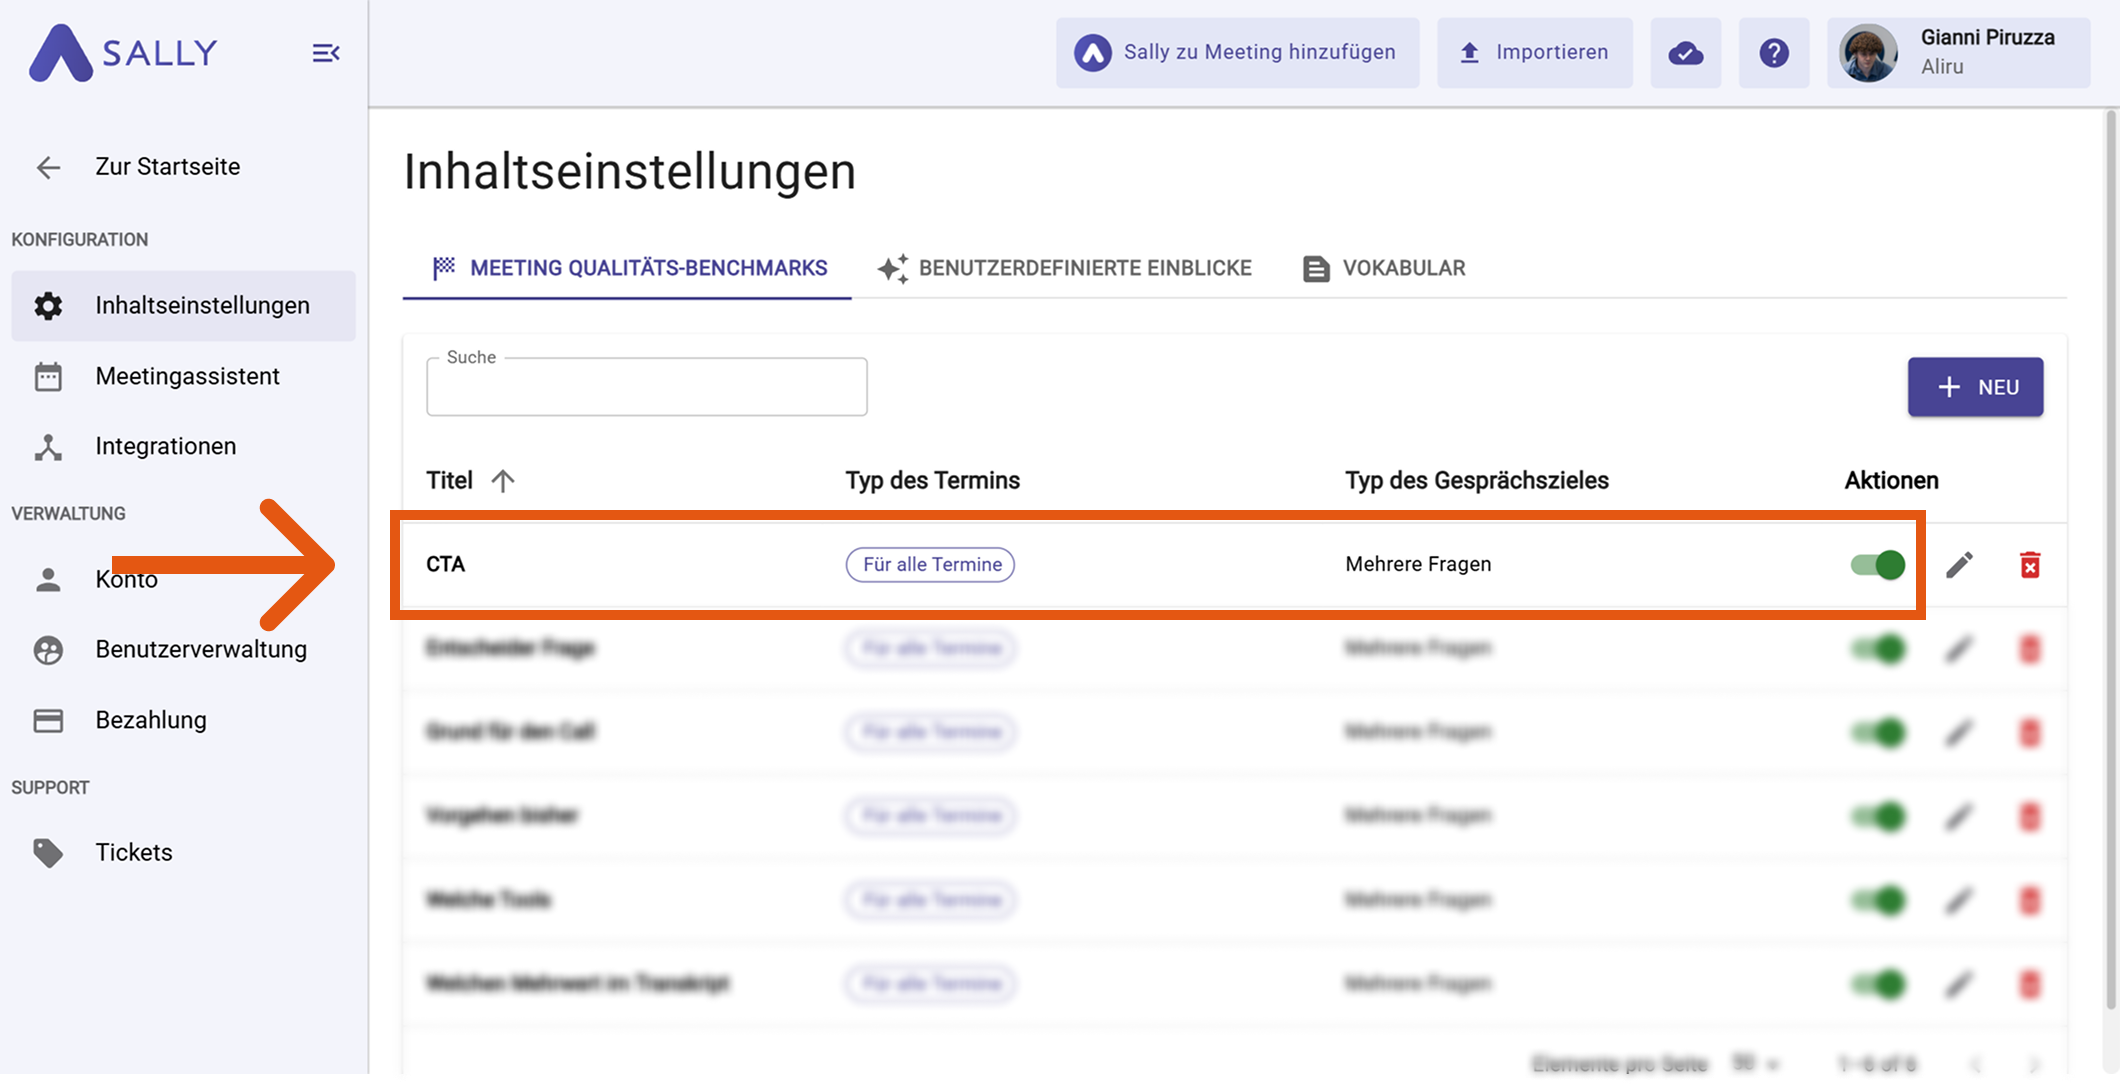
Task: Sort by Titel column arrow
Action: coord(503,481)
